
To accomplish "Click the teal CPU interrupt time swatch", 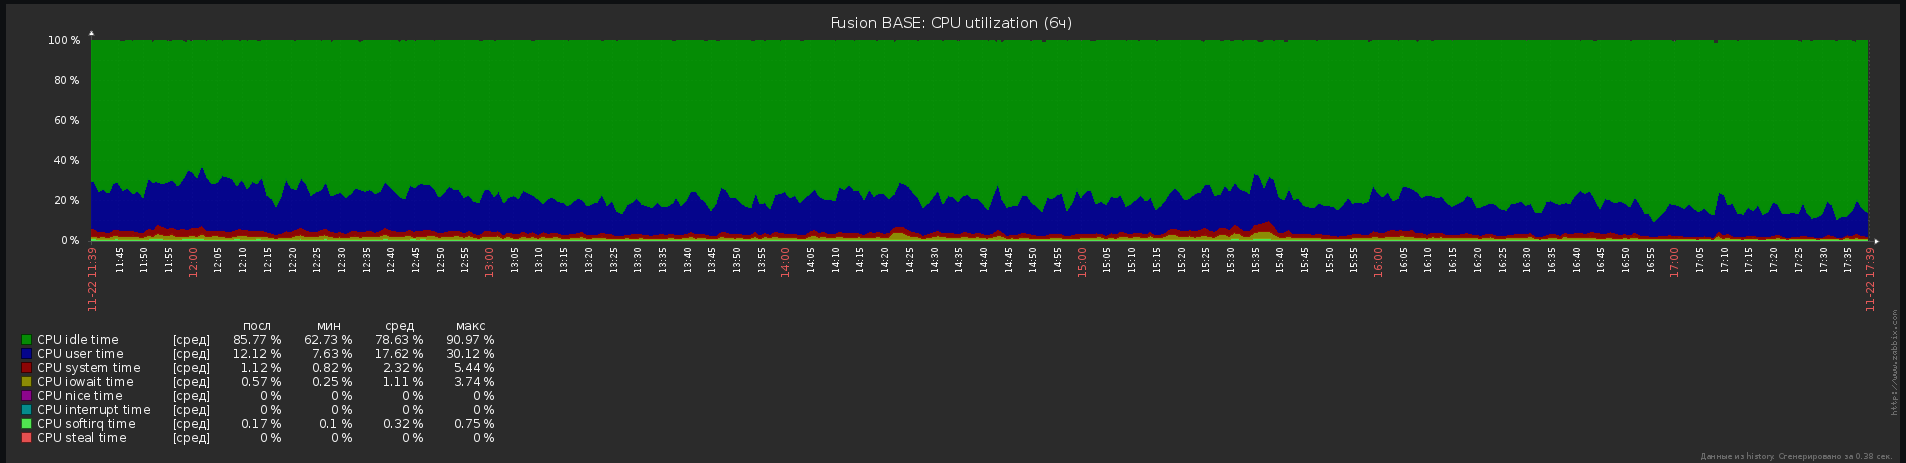I will 27,410.
